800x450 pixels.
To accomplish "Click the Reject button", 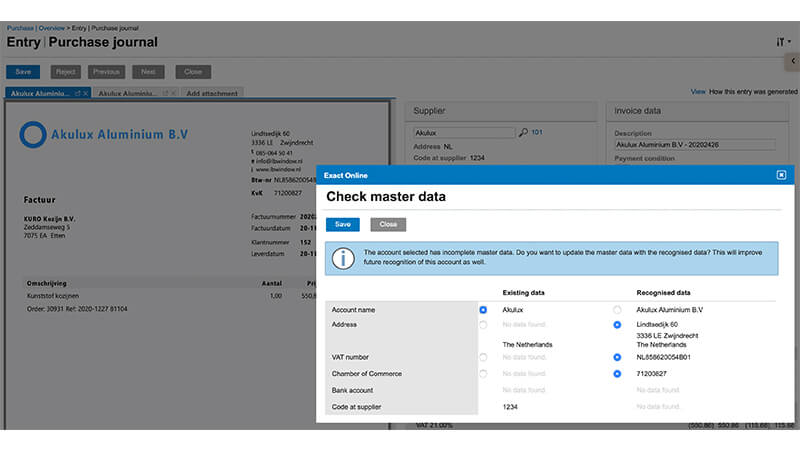I will (x=65, y=72).
